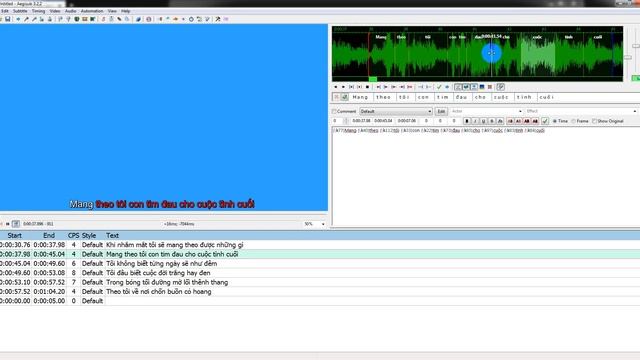Click the video pause button
640x360 pixels.
click(7, 224)
